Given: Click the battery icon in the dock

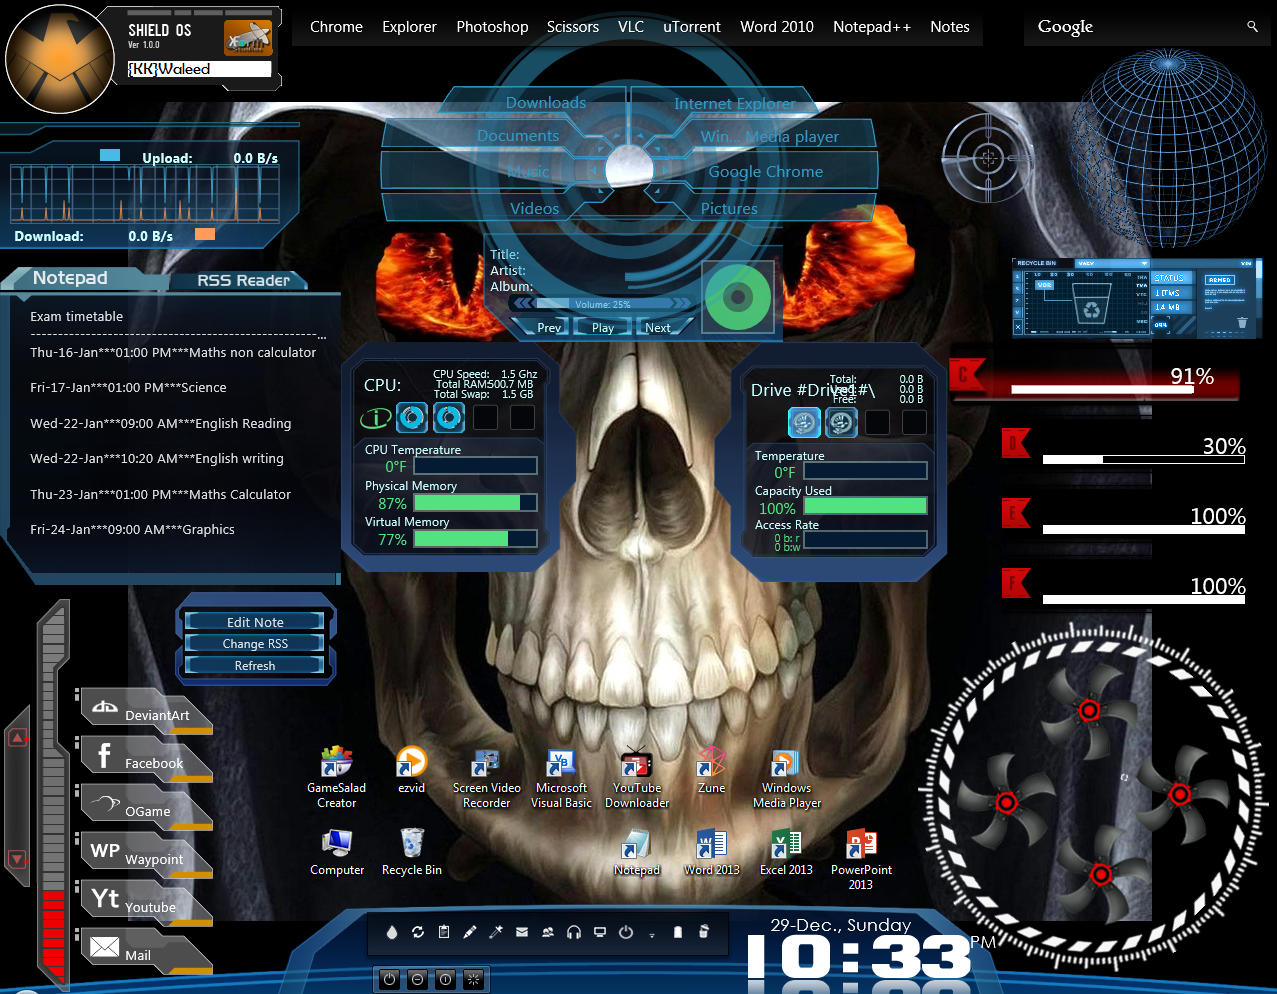Looking at the screenshot, I should 677,932.
